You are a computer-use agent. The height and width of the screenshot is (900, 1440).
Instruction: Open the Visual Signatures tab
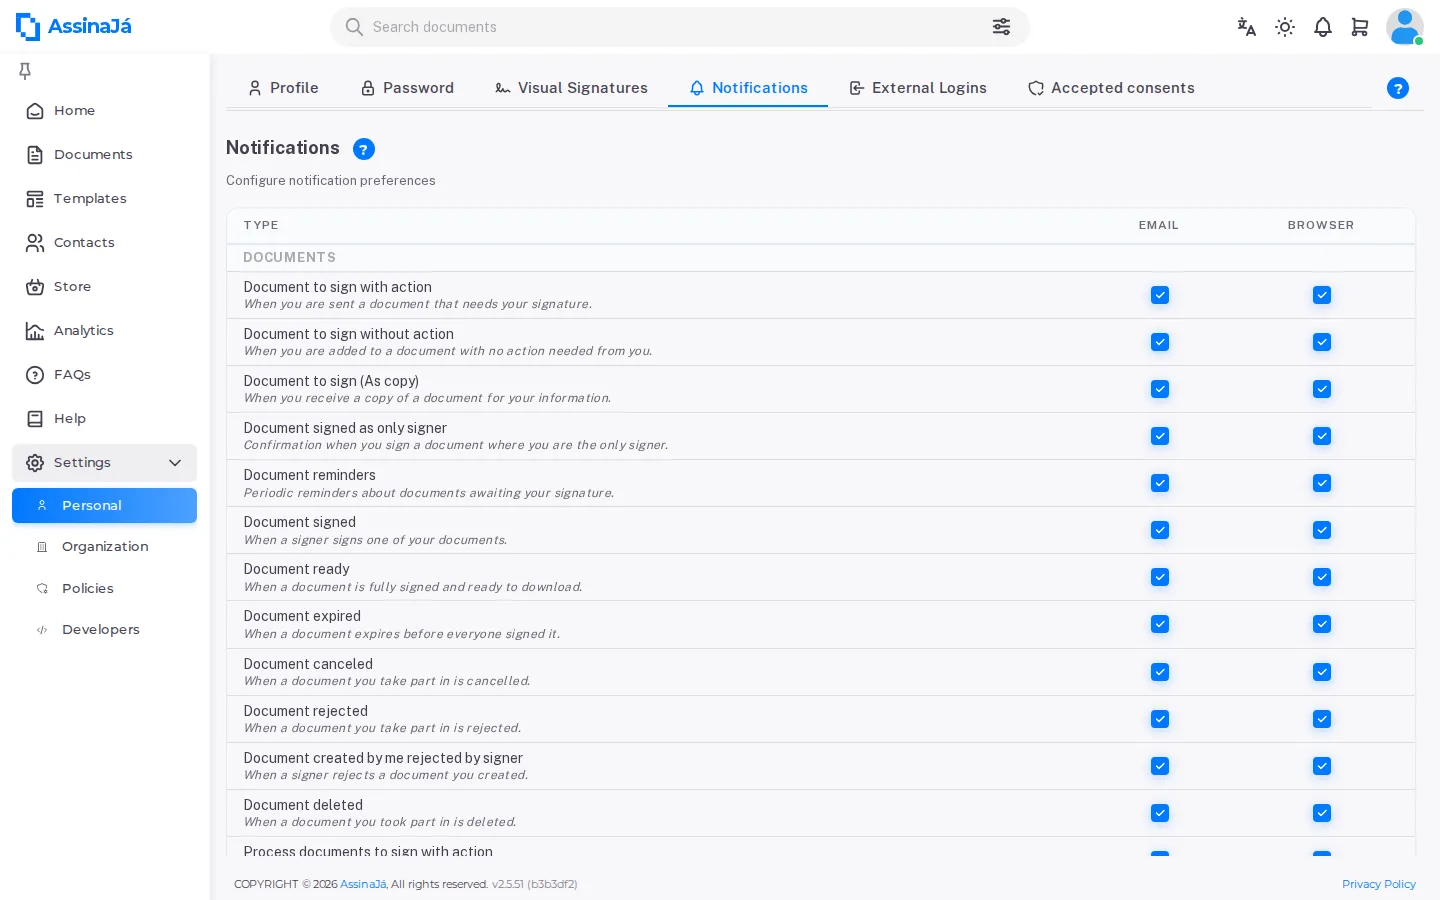(571, 88)
